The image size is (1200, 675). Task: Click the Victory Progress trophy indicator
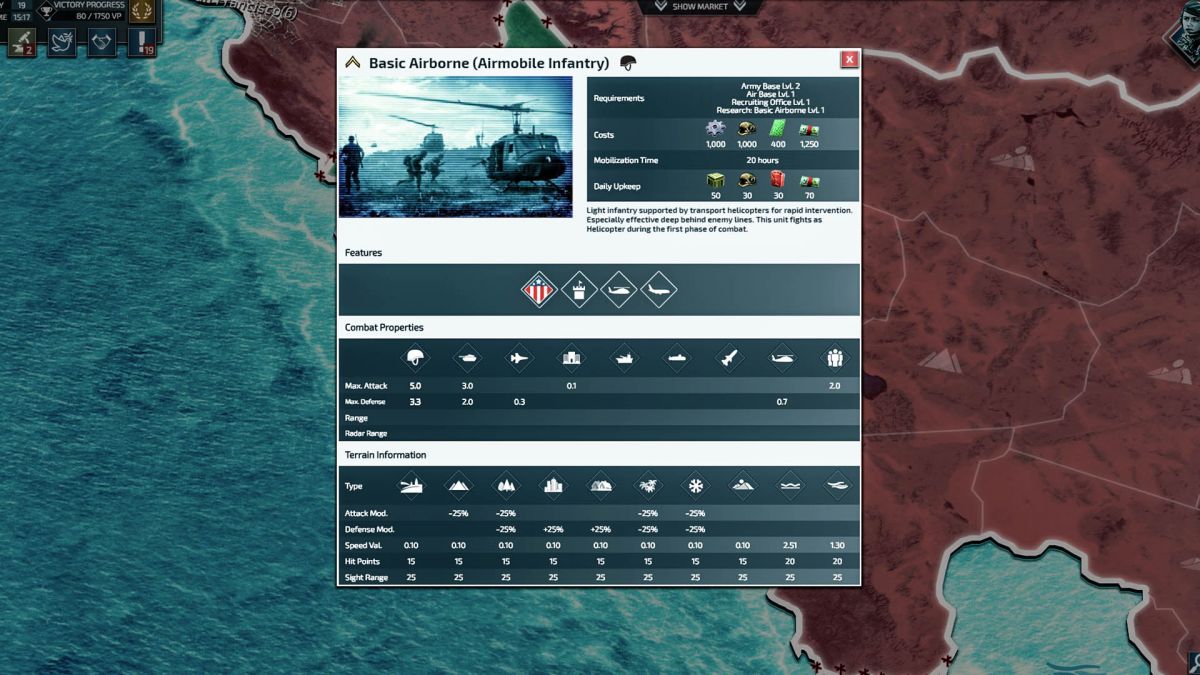pos(47,12)
